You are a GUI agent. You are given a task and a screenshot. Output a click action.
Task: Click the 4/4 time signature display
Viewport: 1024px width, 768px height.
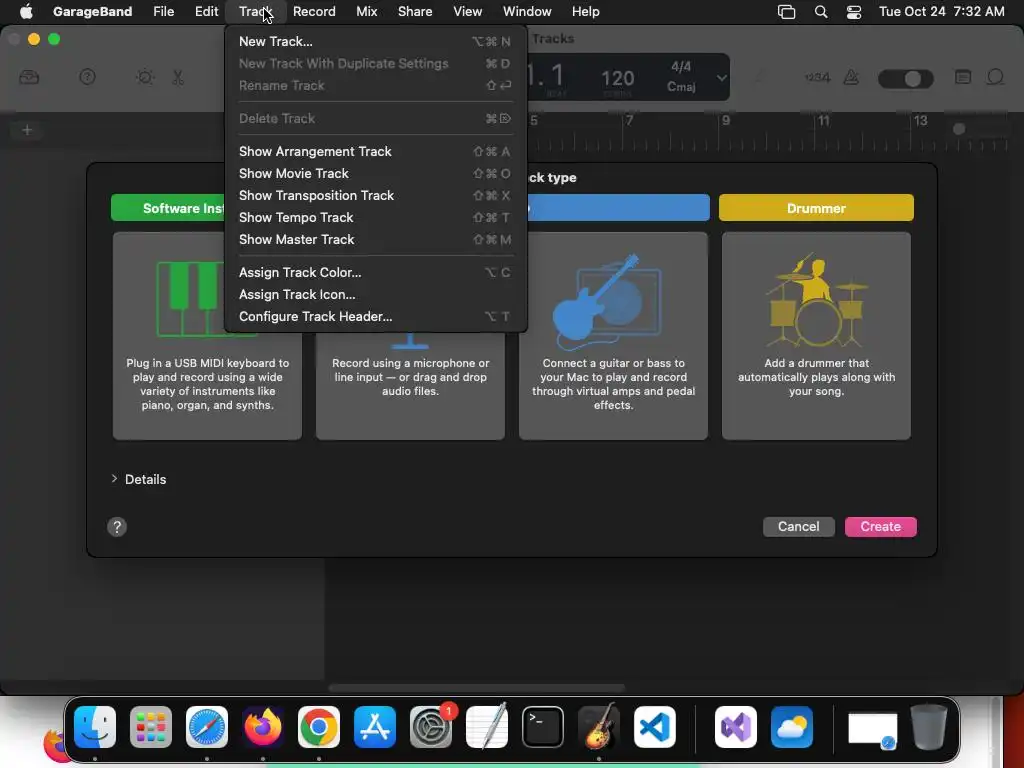(x=681, y=67)
